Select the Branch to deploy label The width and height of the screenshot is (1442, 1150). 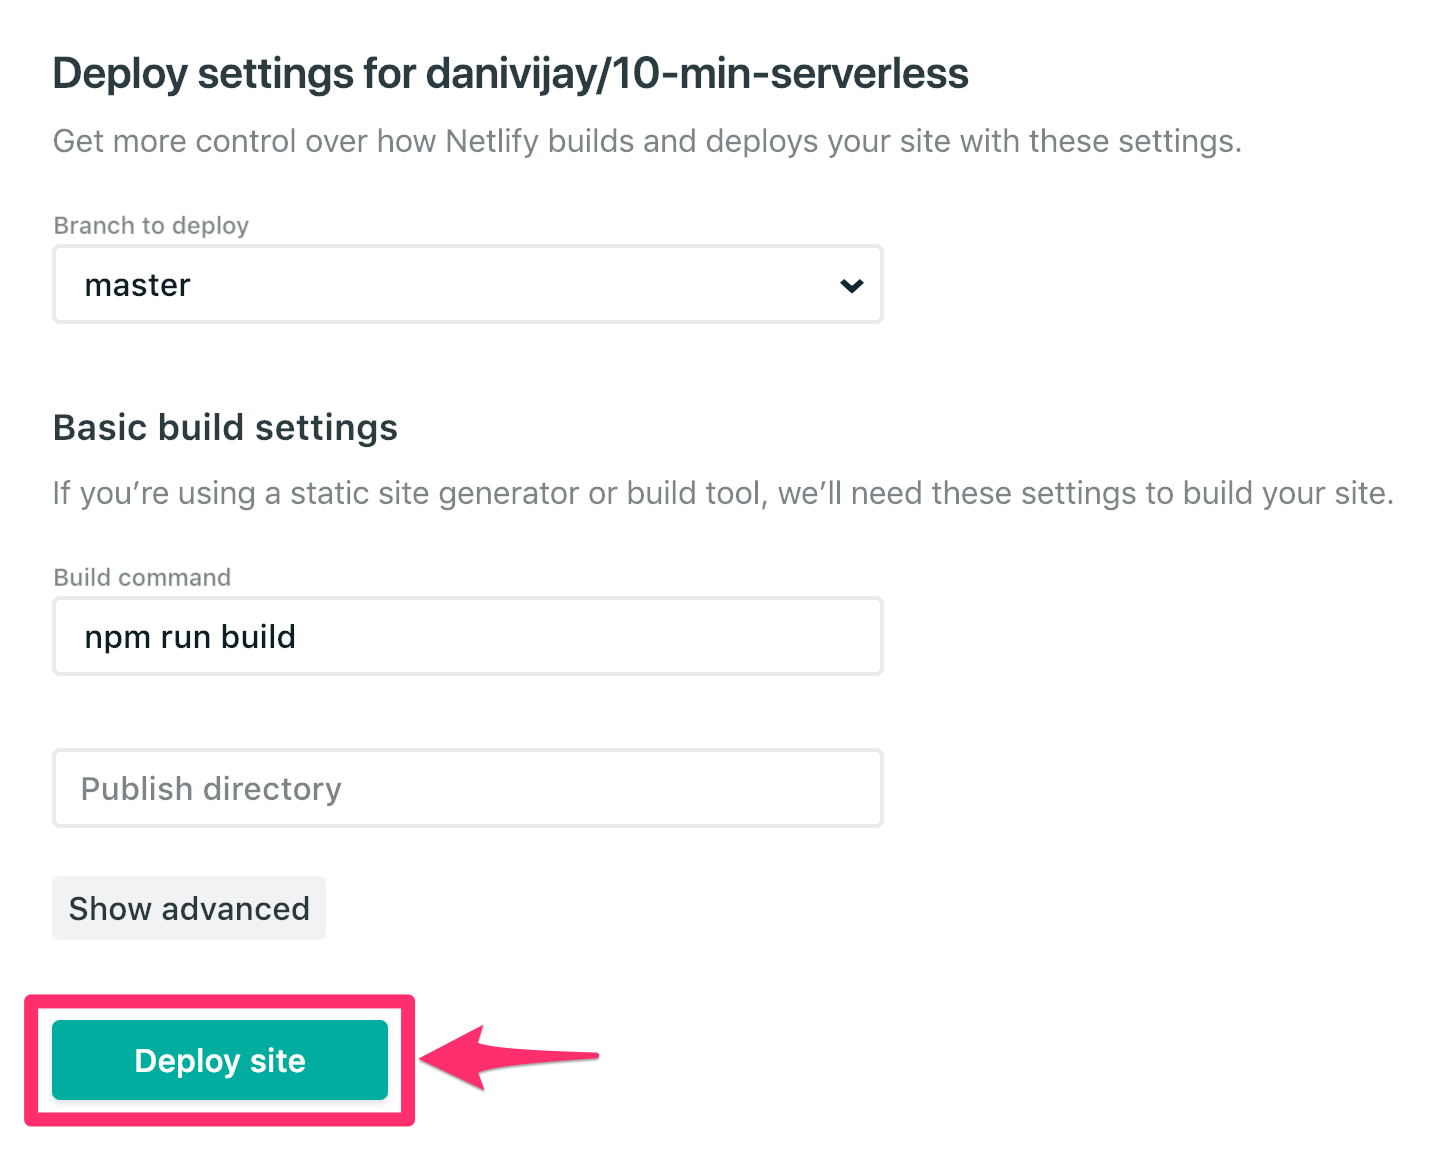pos(151,225)
